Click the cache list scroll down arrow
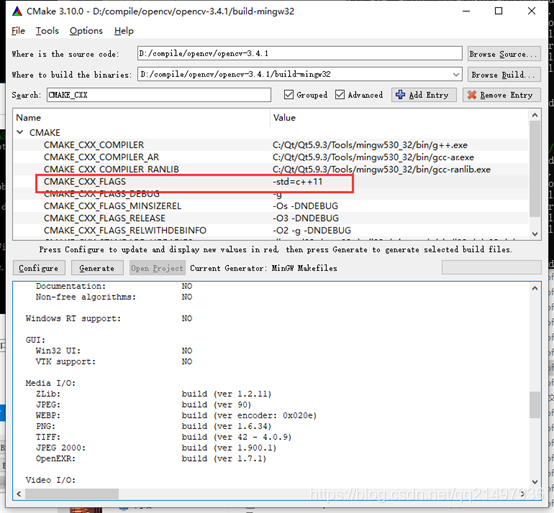Viewport: 554px width, 513px height. click(535, 234)
